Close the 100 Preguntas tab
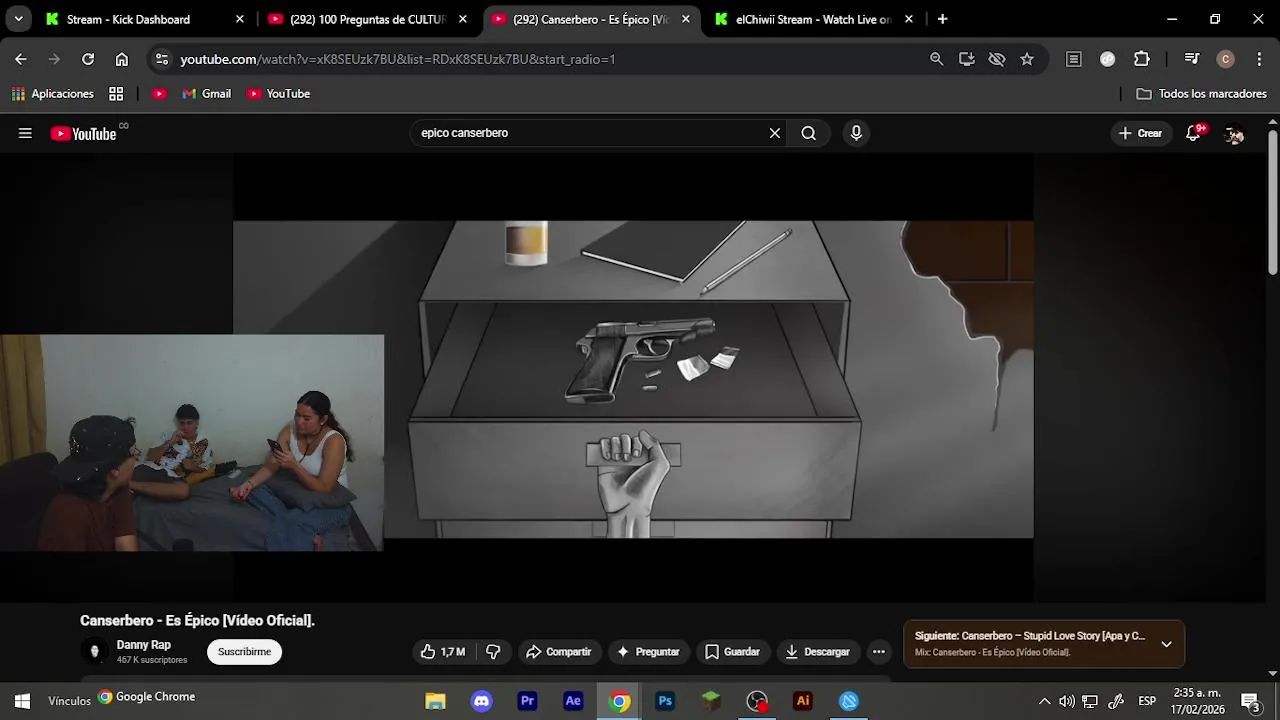This screenshot has height=720, width=1280. point(462,19)
